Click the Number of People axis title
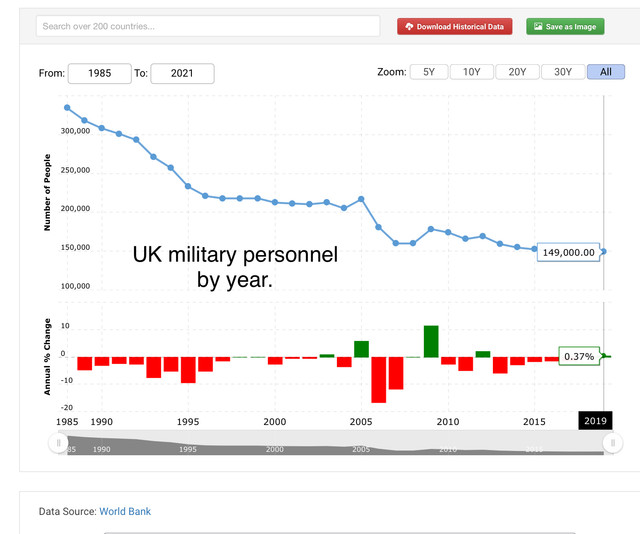This screenshot has width=640, height=534. [x=47, y=192]
